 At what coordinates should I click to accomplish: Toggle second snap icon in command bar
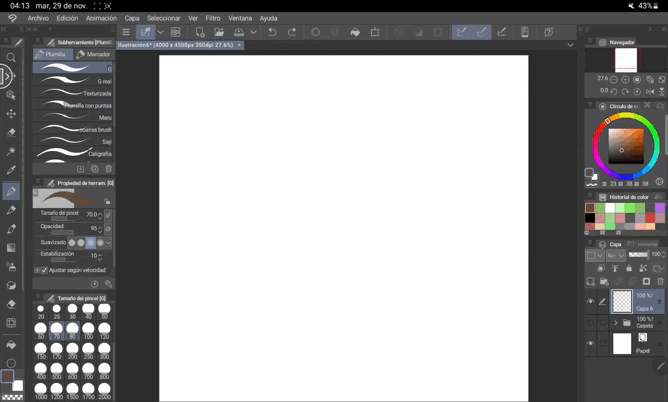[x=481, y=32]
